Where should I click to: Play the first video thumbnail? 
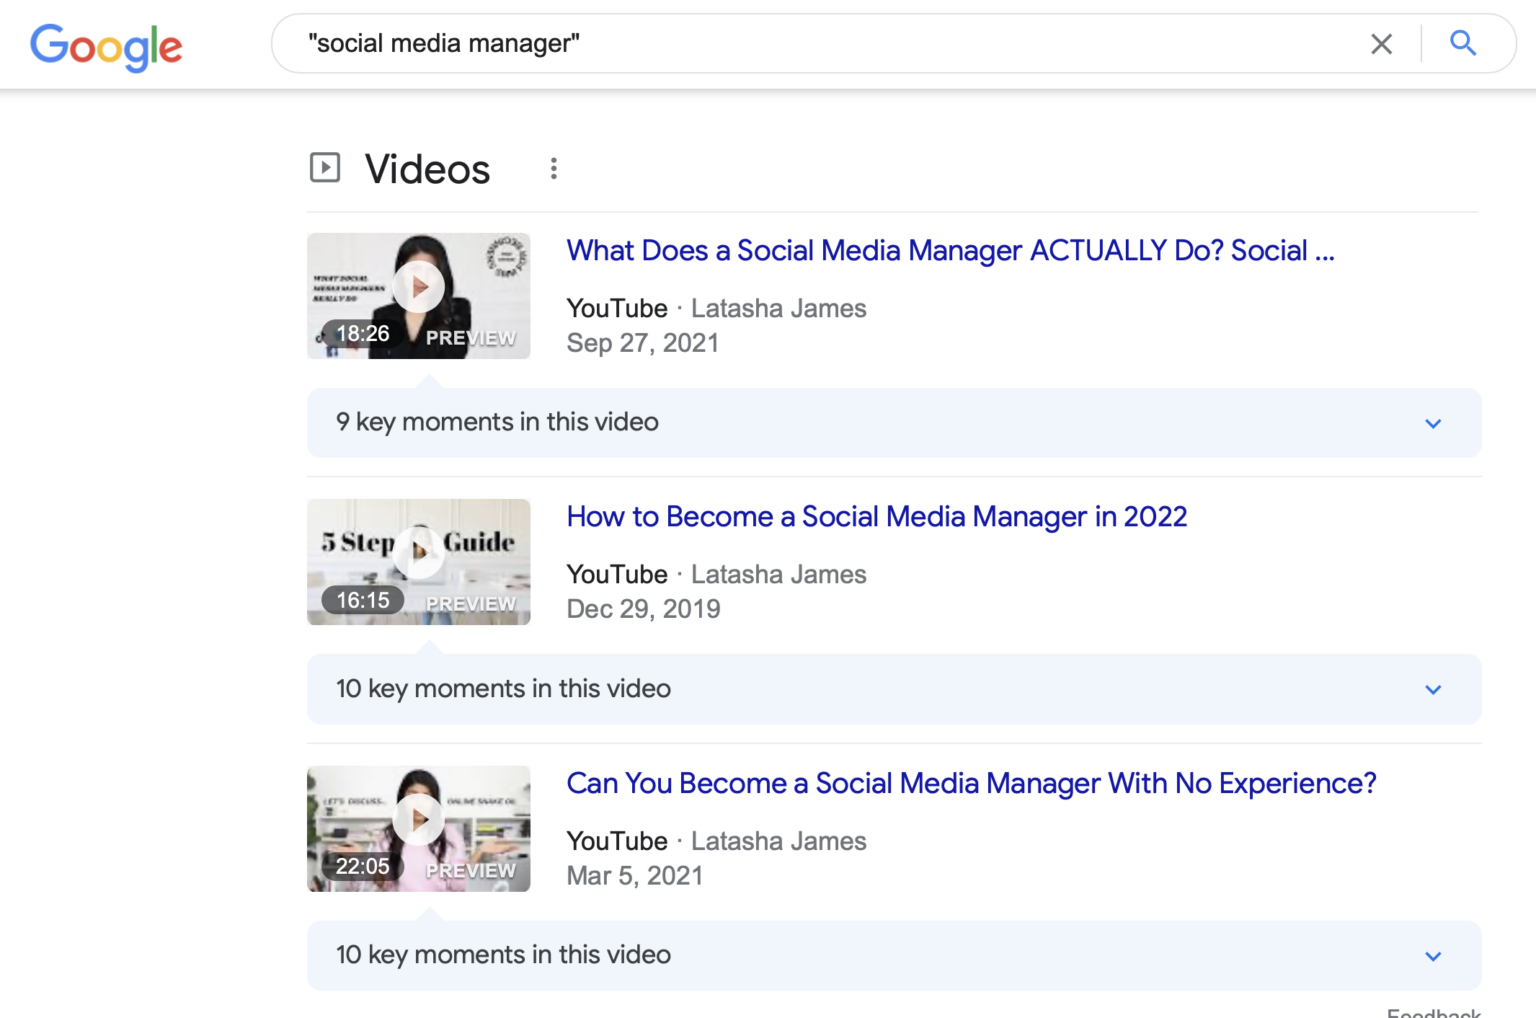point(418,286)
